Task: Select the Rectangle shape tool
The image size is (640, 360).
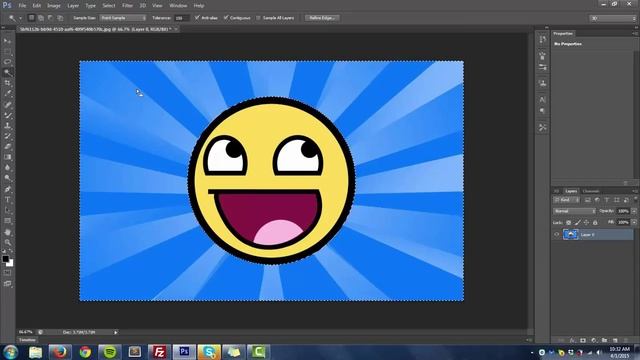Action: [7, 221]
